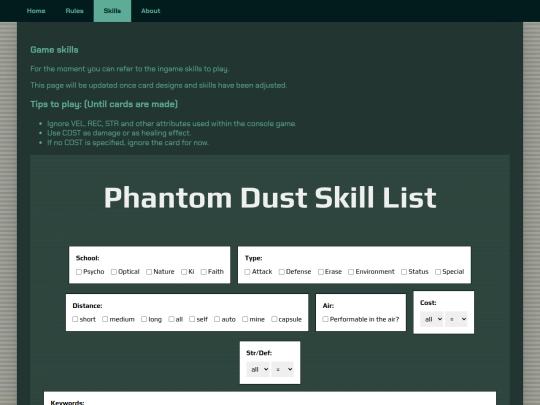Viewport: 540px width, 405px height.
Task: Click the 'School:' filter label
Action: pos(87,258)
